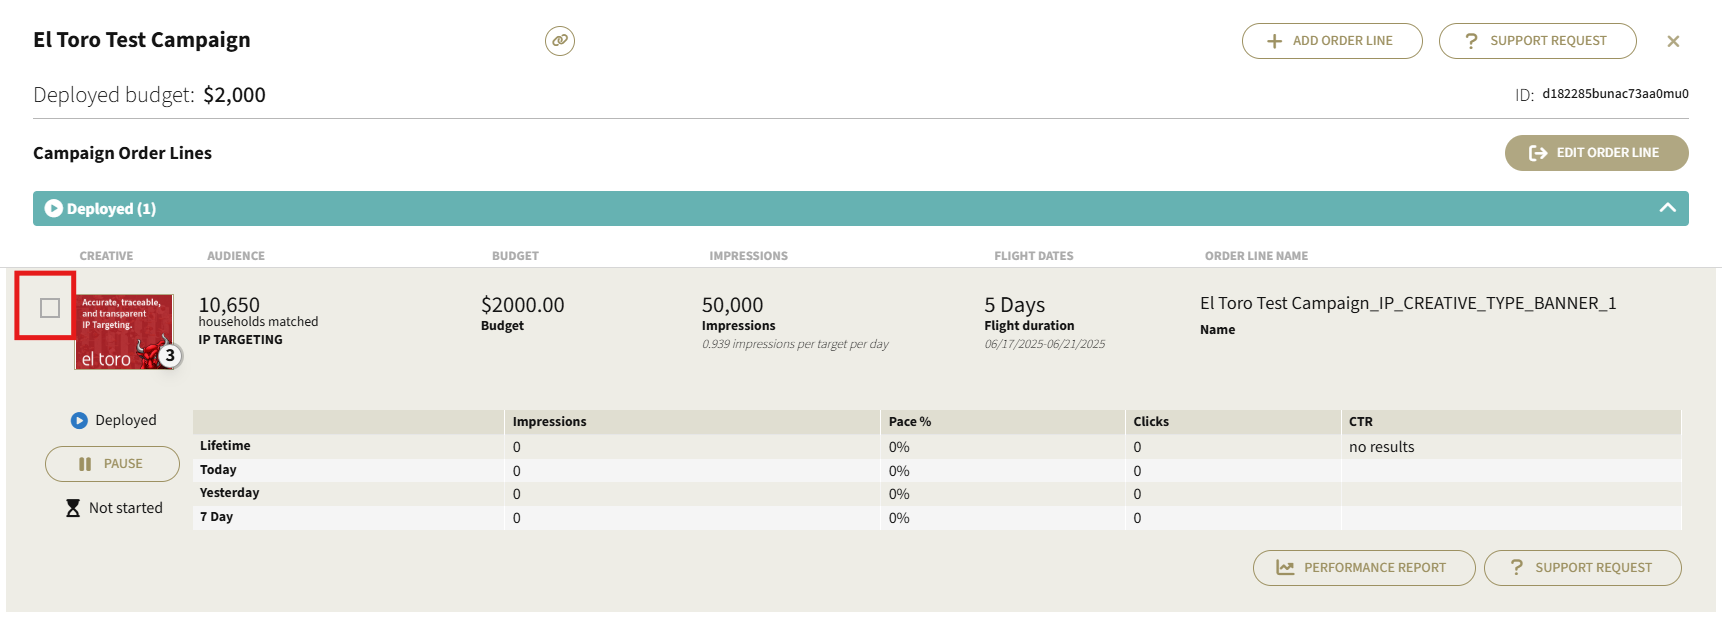
Task: Click the IMPRESSIONS column header
Action: (748, 256)
